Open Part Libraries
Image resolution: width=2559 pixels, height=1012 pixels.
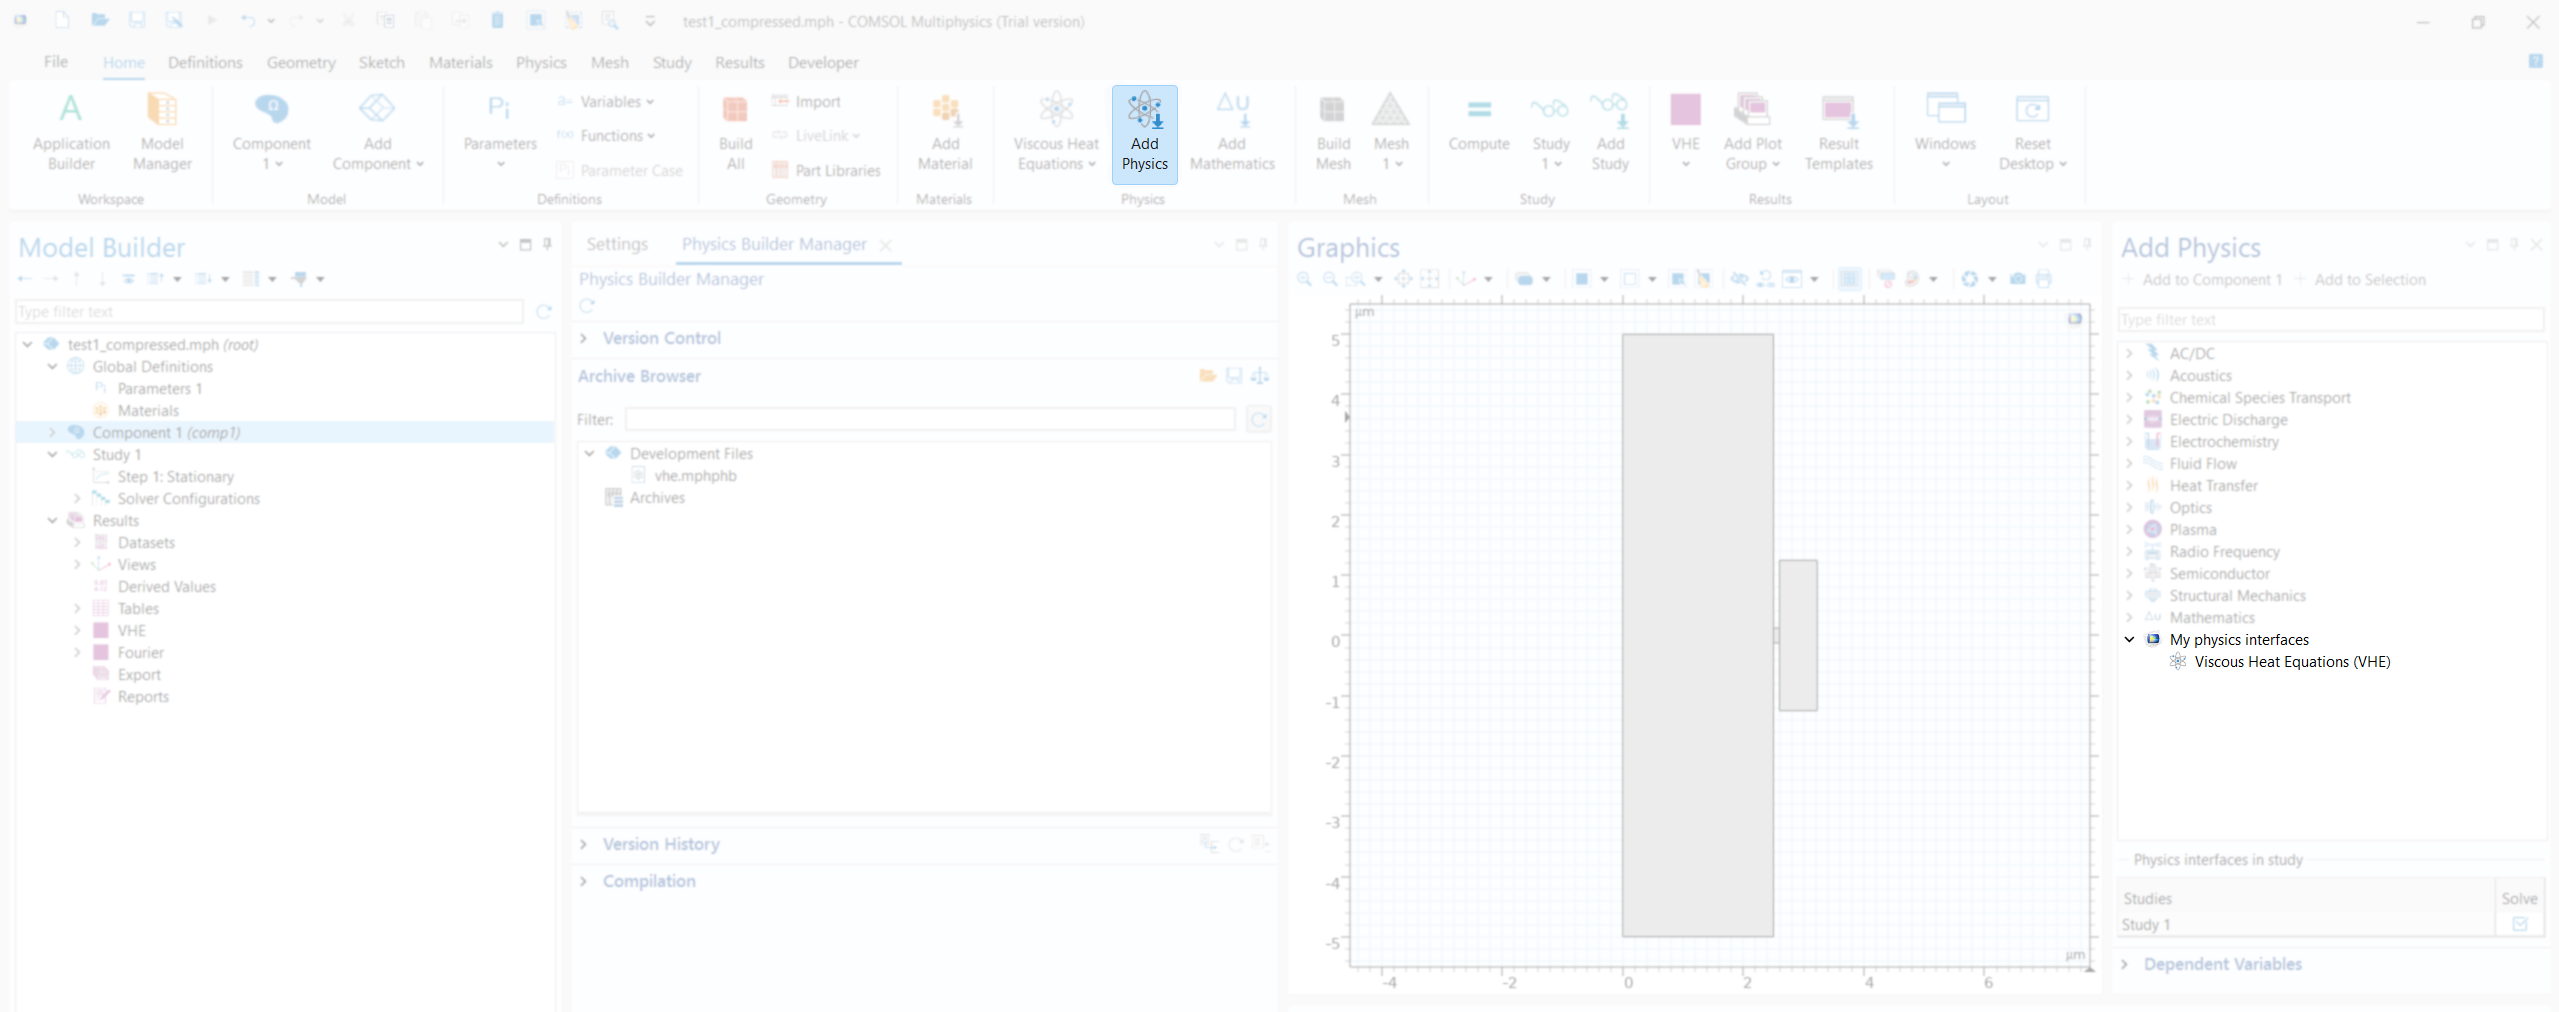coord(827,170)
